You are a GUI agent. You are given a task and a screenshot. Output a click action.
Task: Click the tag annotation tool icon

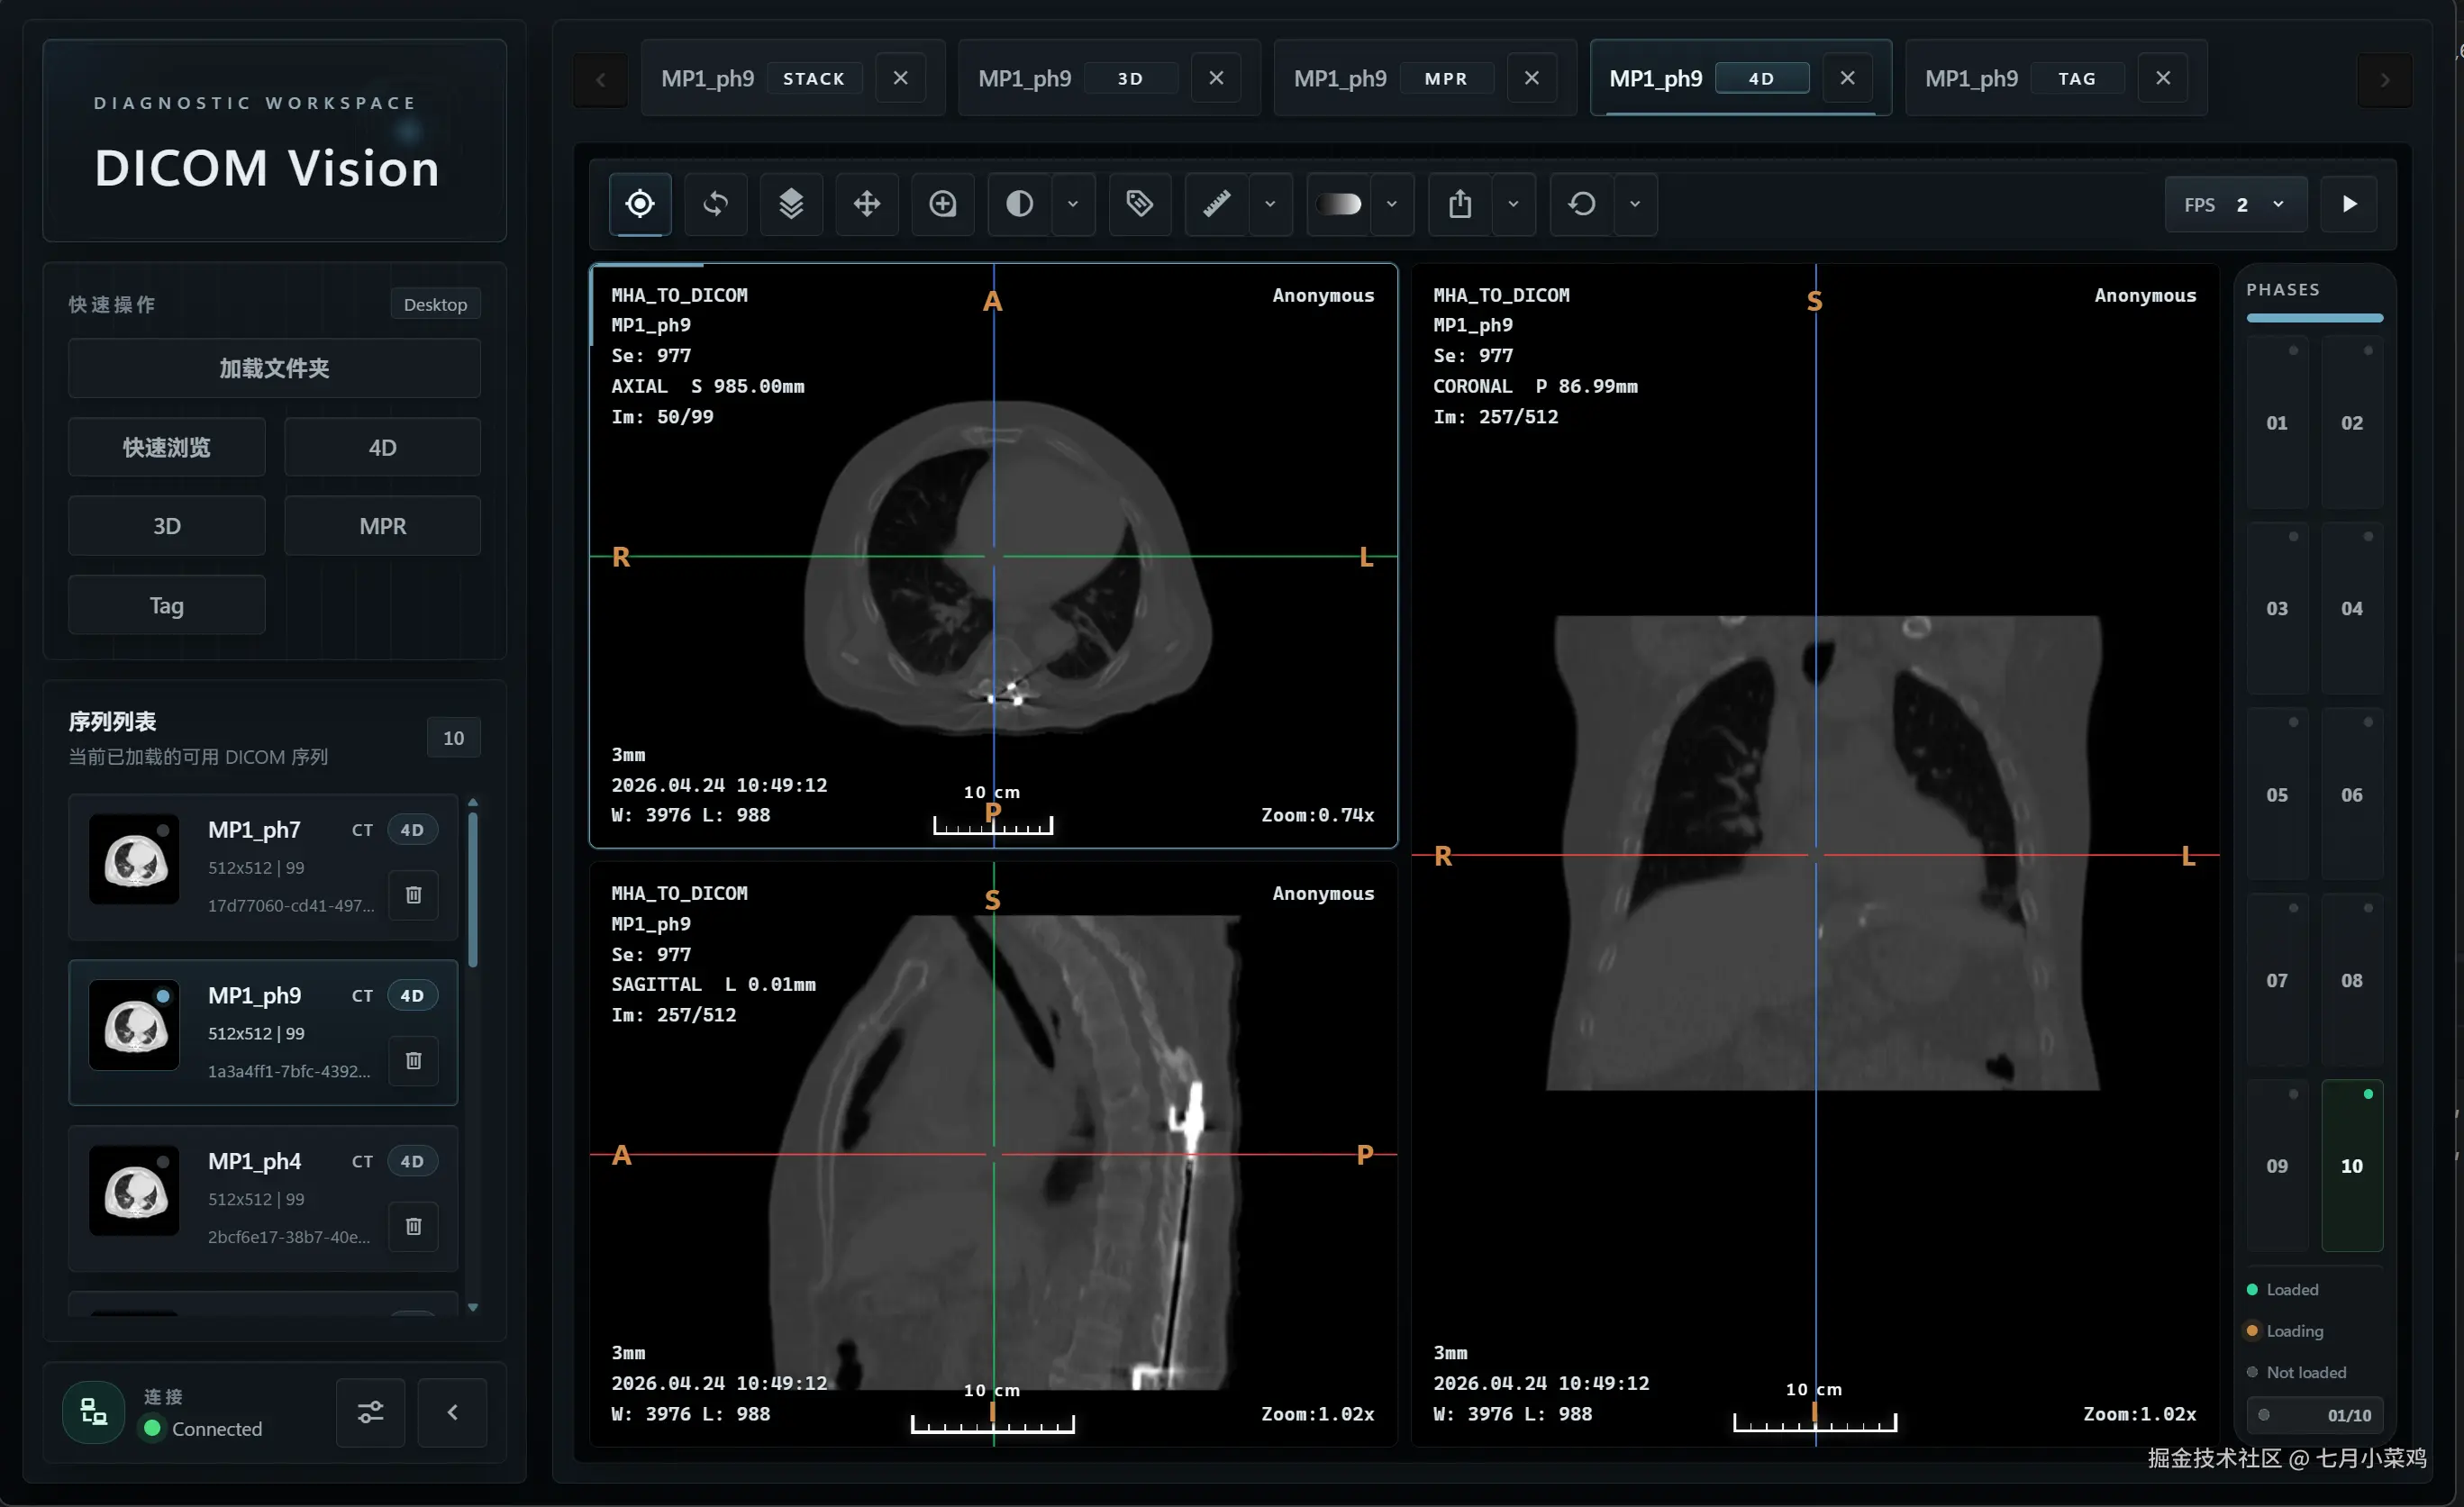coord(1140,204)
